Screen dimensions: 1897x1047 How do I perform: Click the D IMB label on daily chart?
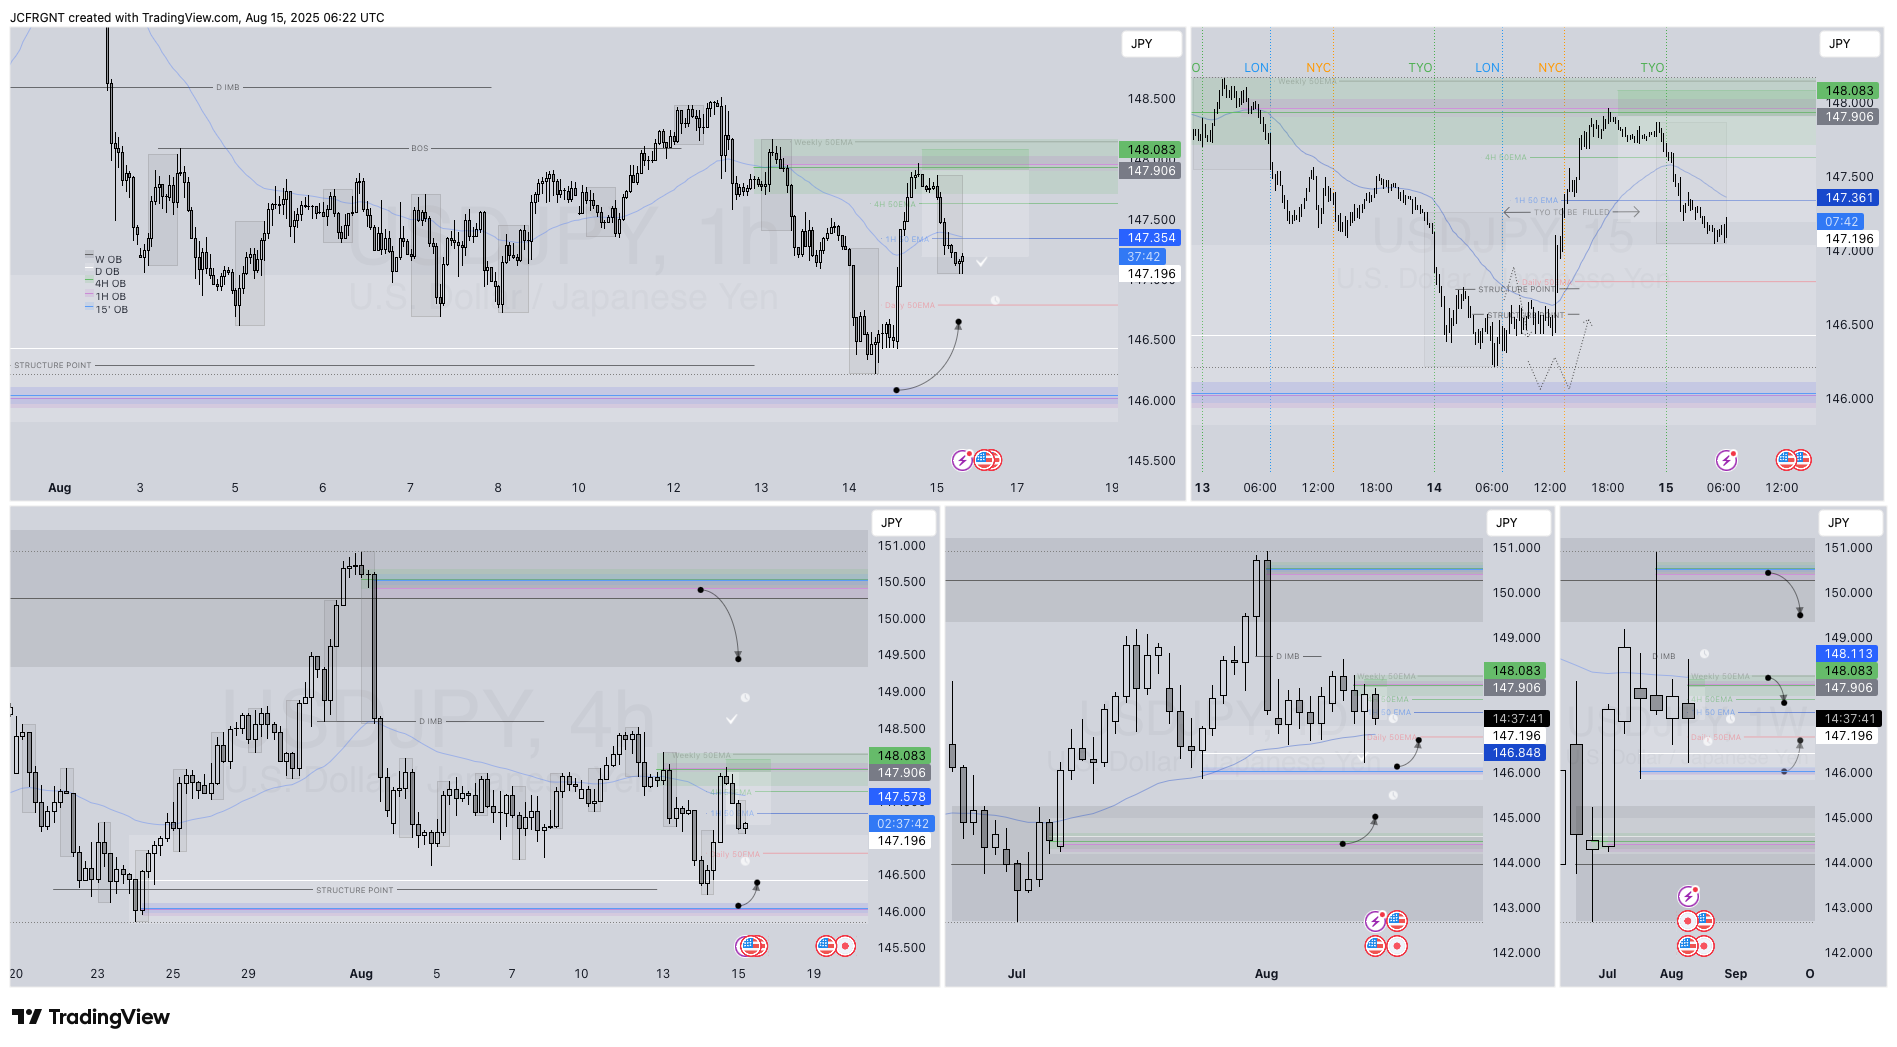pos(1288,657)
